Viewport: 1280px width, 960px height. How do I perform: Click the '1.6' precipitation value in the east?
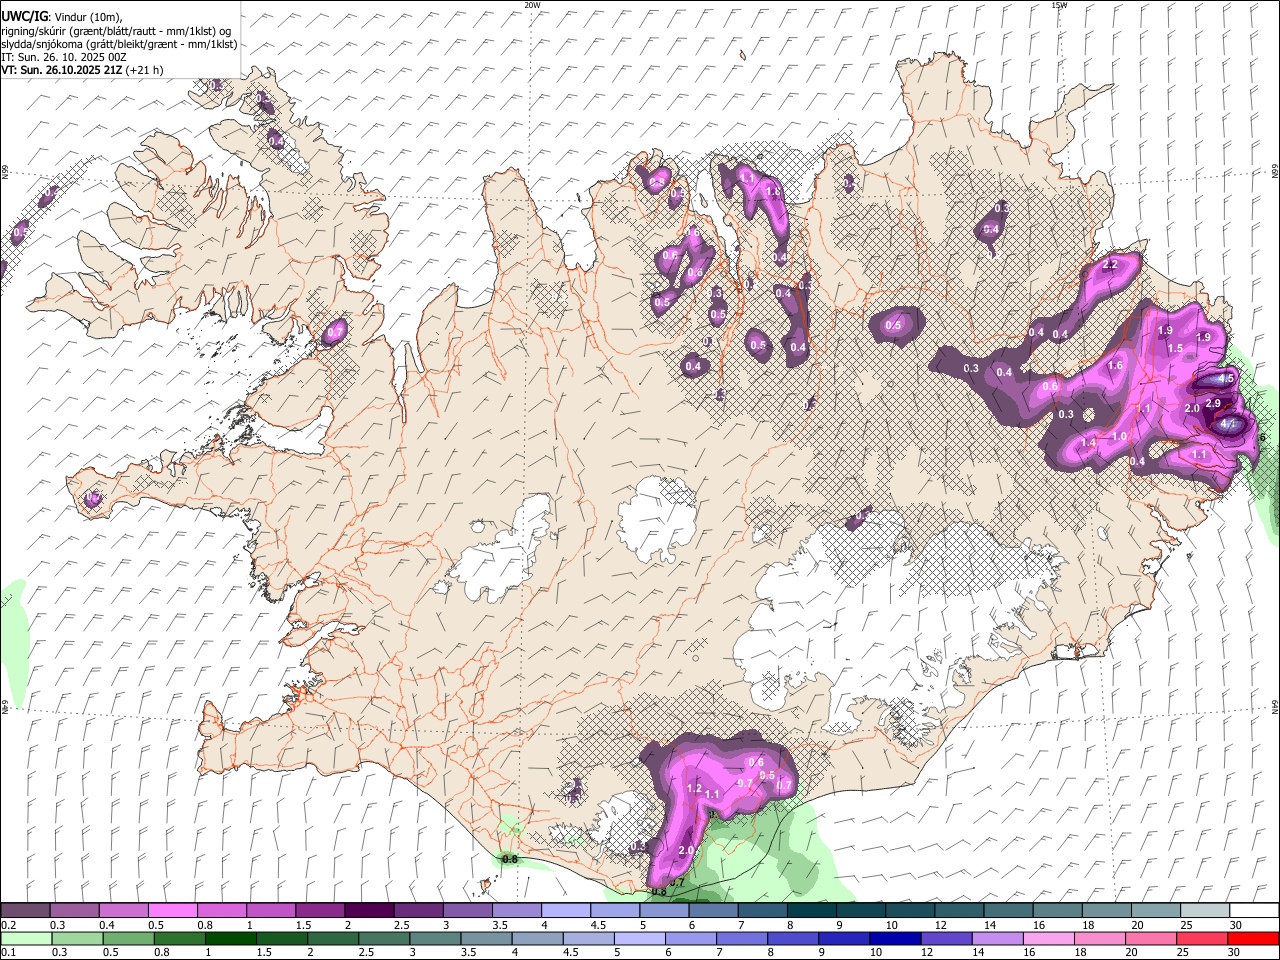tap(1116, 366)
